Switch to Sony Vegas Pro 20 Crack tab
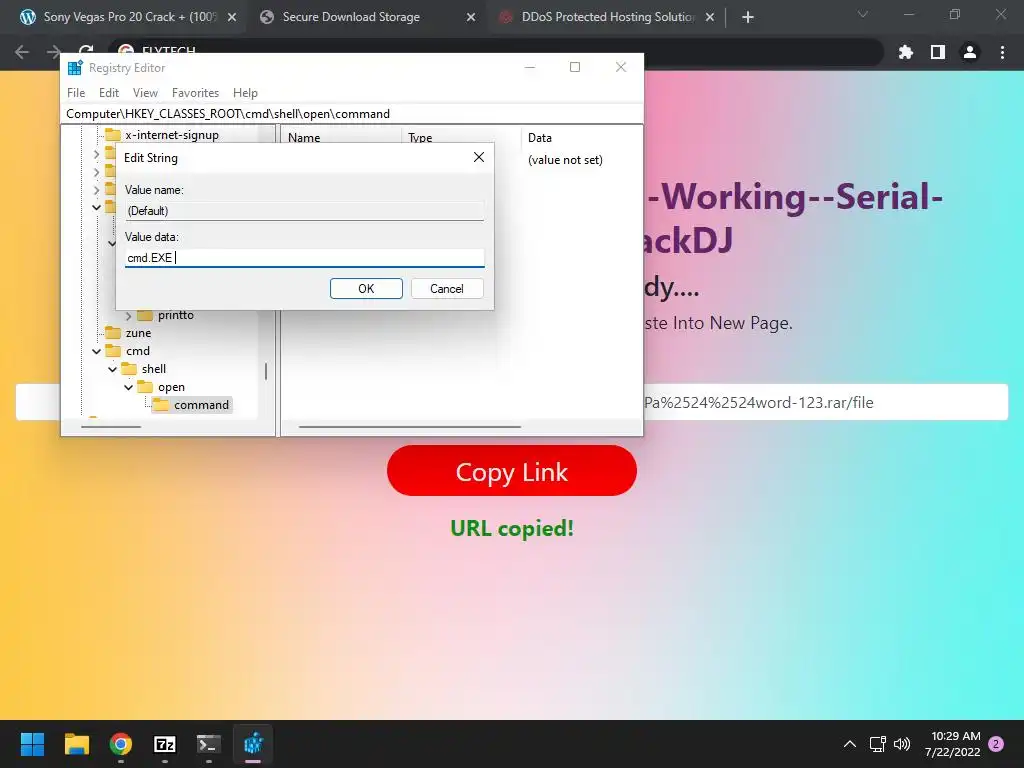The width and height of the screenshot is (1024, 768). [128, 17]
